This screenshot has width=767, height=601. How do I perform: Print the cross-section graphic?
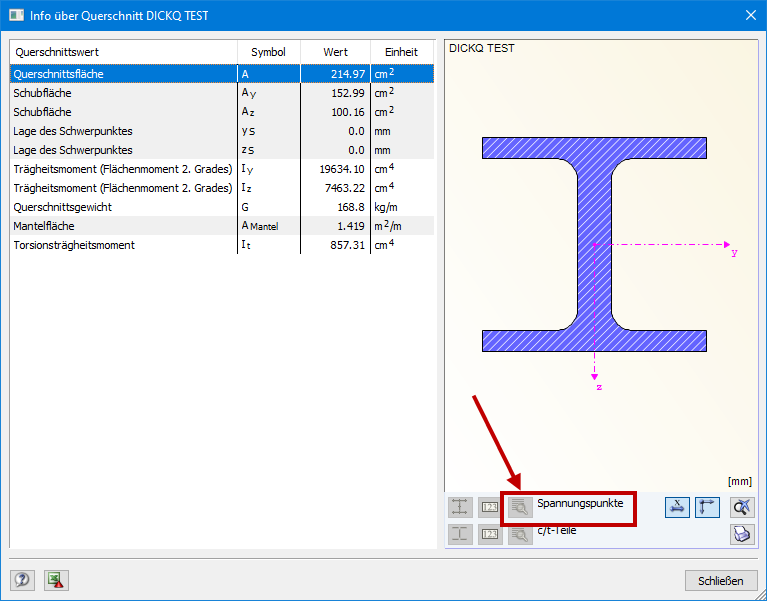click(742, 534)
